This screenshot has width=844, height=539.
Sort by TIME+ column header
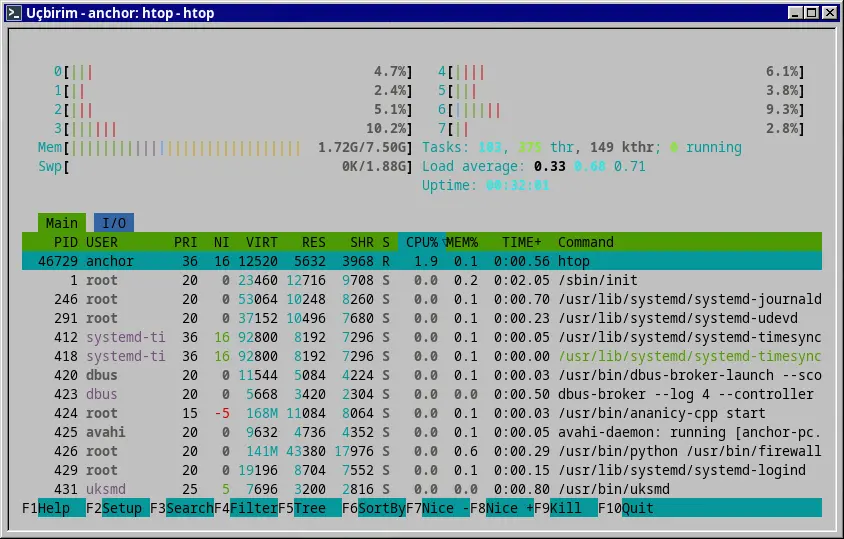tap(522, 242)
